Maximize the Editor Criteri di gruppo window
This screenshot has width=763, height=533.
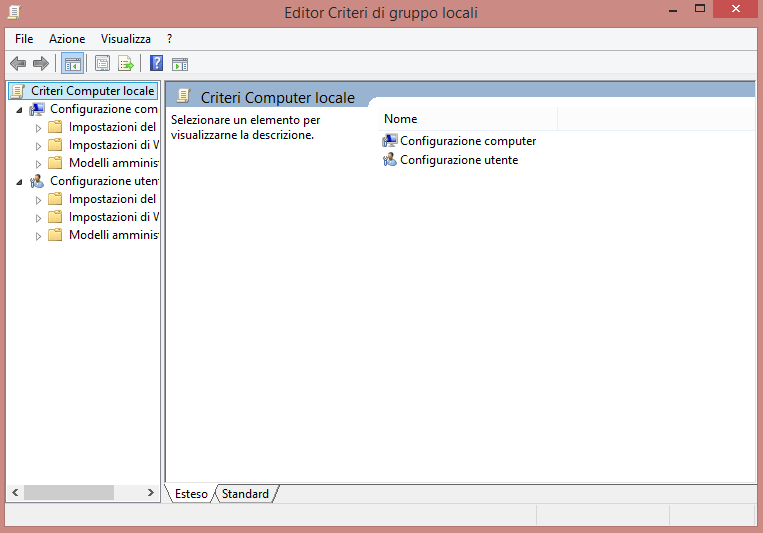click(700, 9)
